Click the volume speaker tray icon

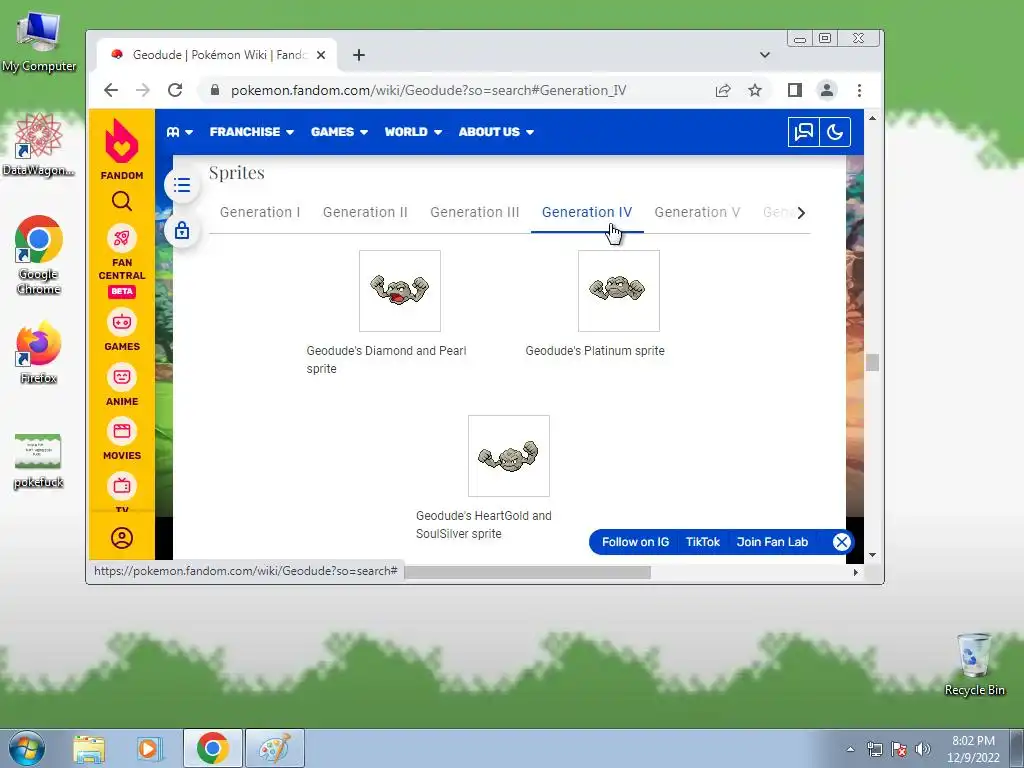click(923, 749)
